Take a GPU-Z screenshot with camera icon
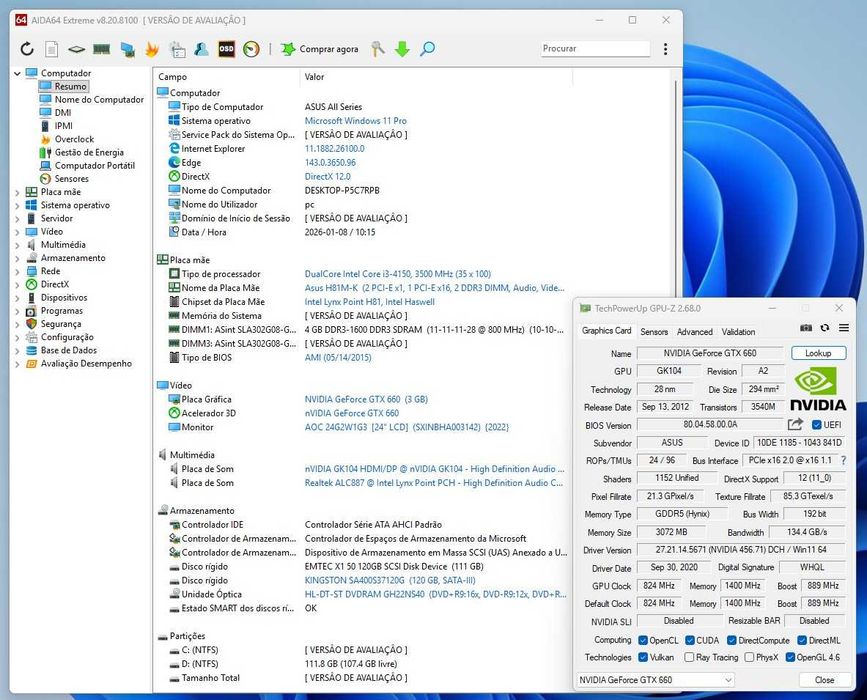 coord(806,328)
